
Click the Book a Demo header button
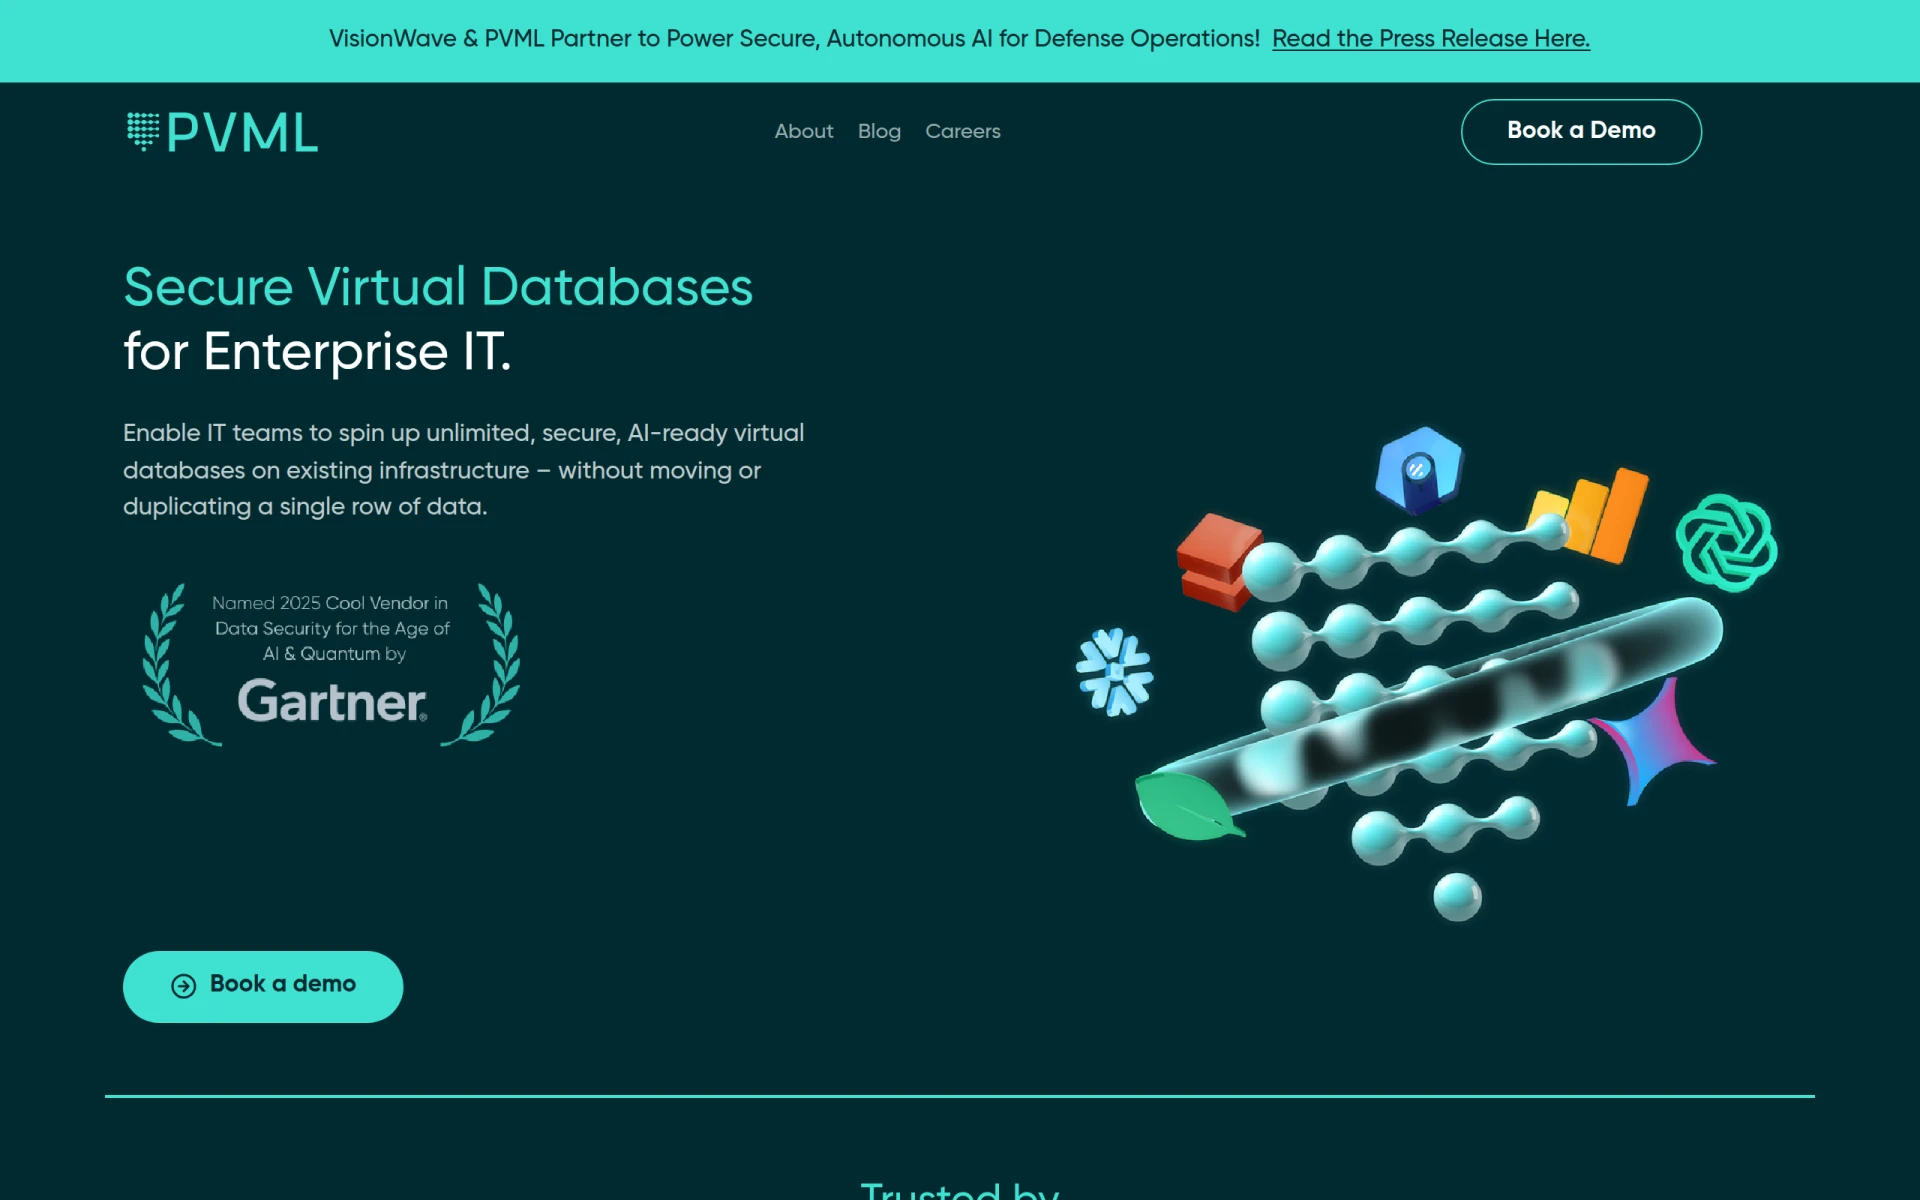pos(1581,131)
